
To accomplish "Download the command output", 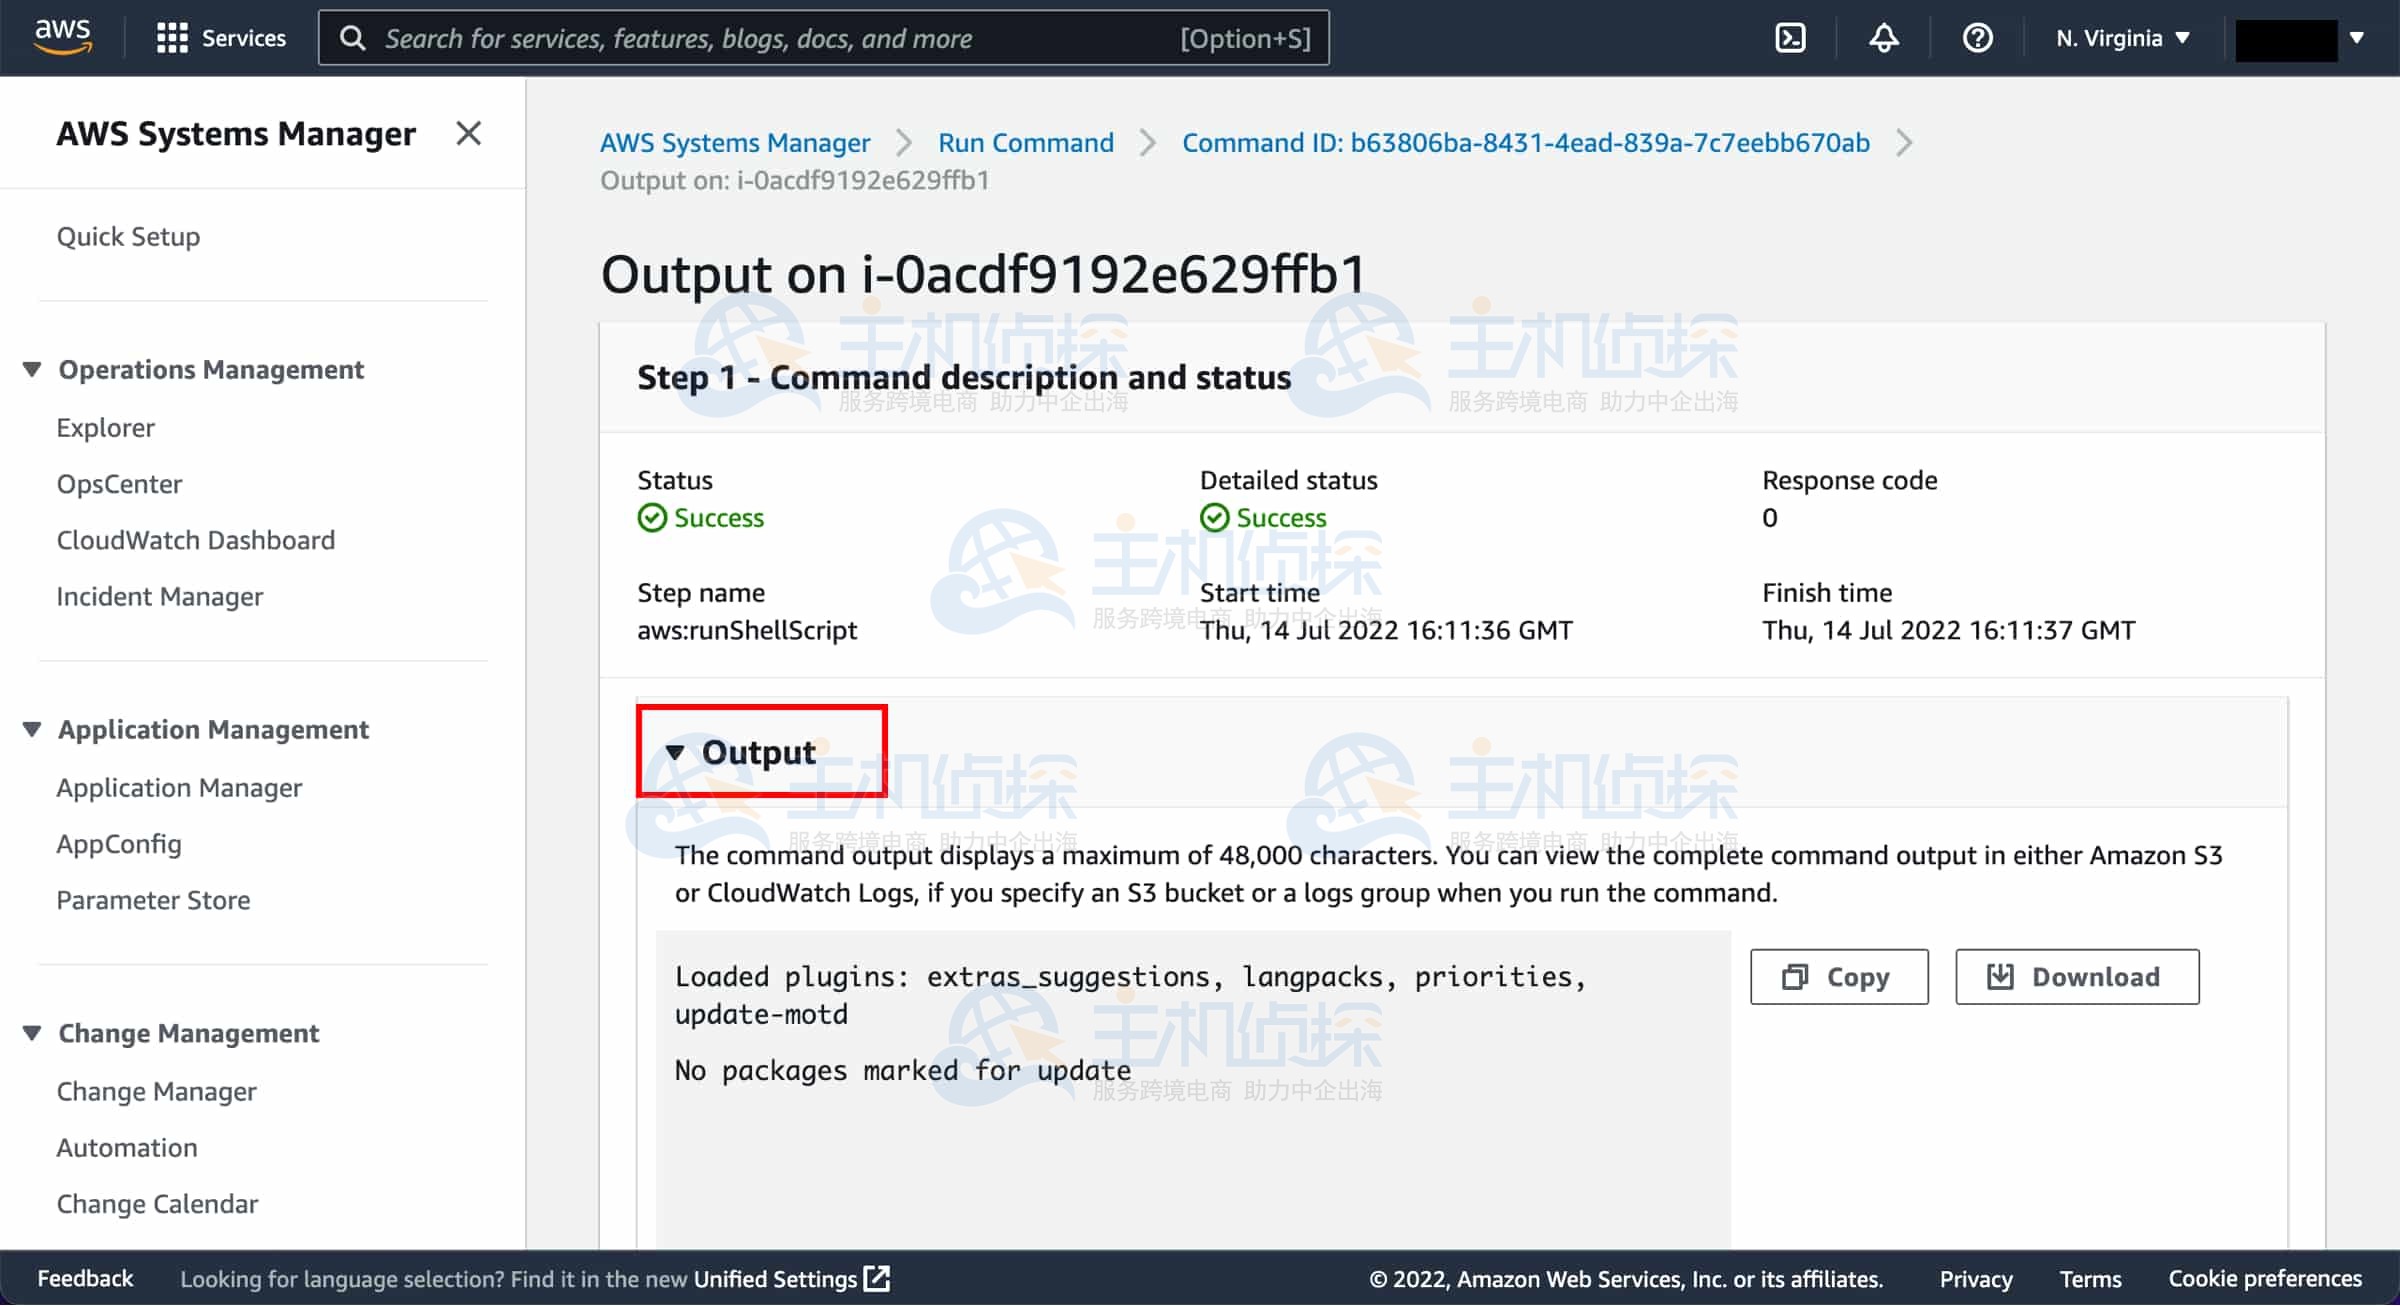I will (x=2076, y=976).
